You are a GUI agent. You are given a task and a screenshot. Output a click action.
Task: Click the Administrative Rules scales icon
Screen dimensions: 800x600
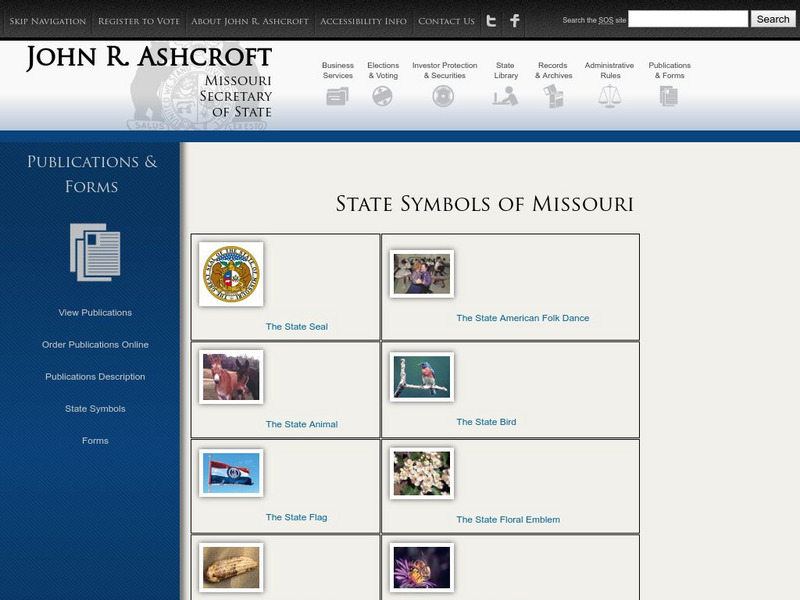click(x=610, y=96)
